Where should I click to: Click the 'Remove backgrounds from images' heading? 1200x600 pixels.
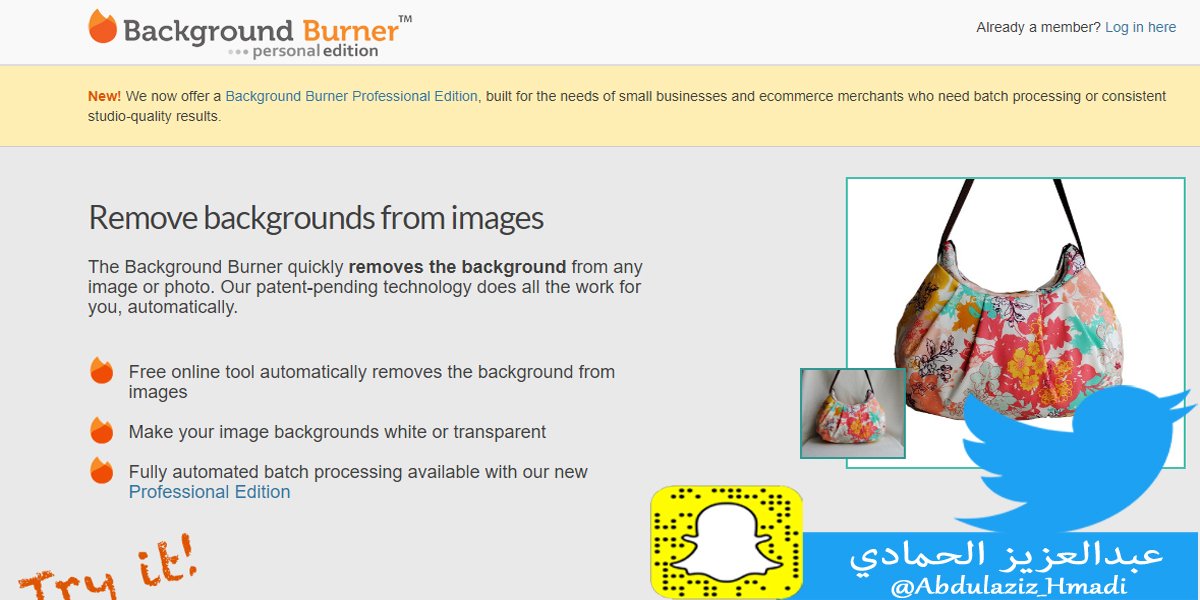[316, 217]
